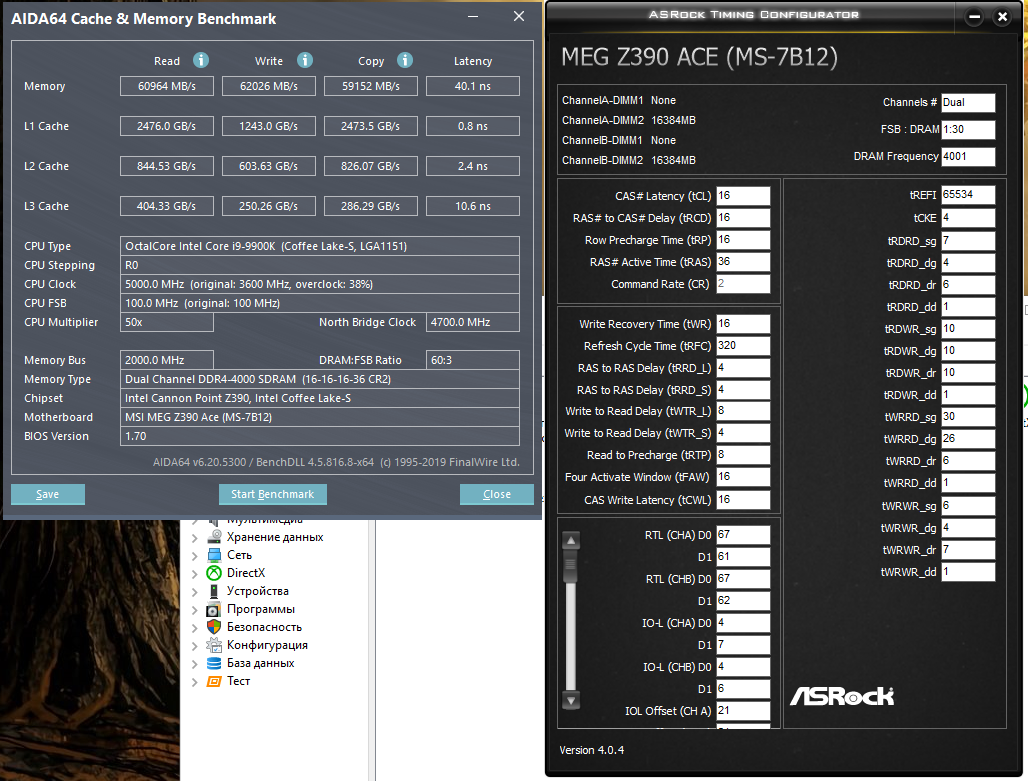Select the DirectX tree item
Viewport: 1028px width, 781px height.
[x=246, y=573]
